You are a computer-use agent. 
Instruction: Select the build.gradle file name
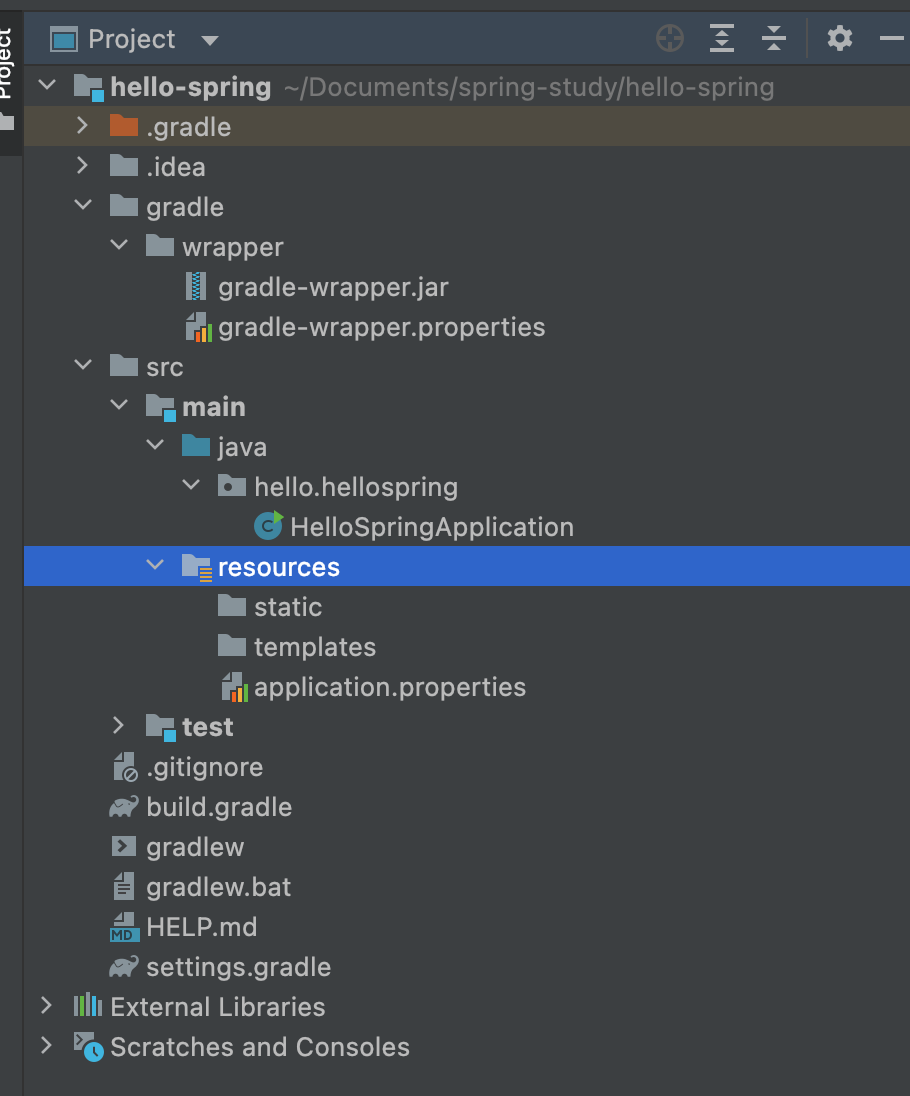(219, 807)
